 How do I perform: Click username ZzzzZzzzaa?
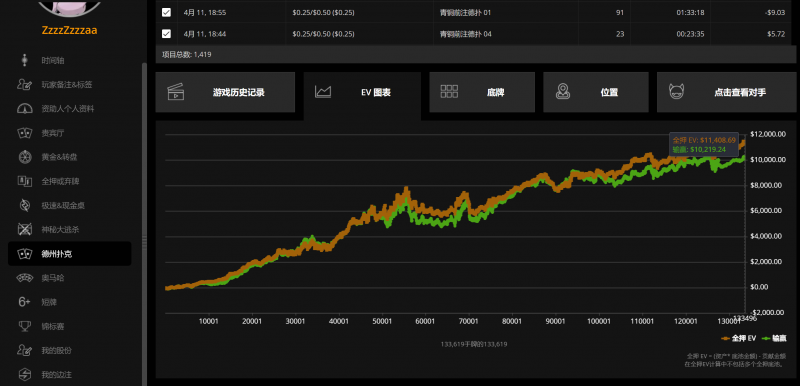pos(69,31)
